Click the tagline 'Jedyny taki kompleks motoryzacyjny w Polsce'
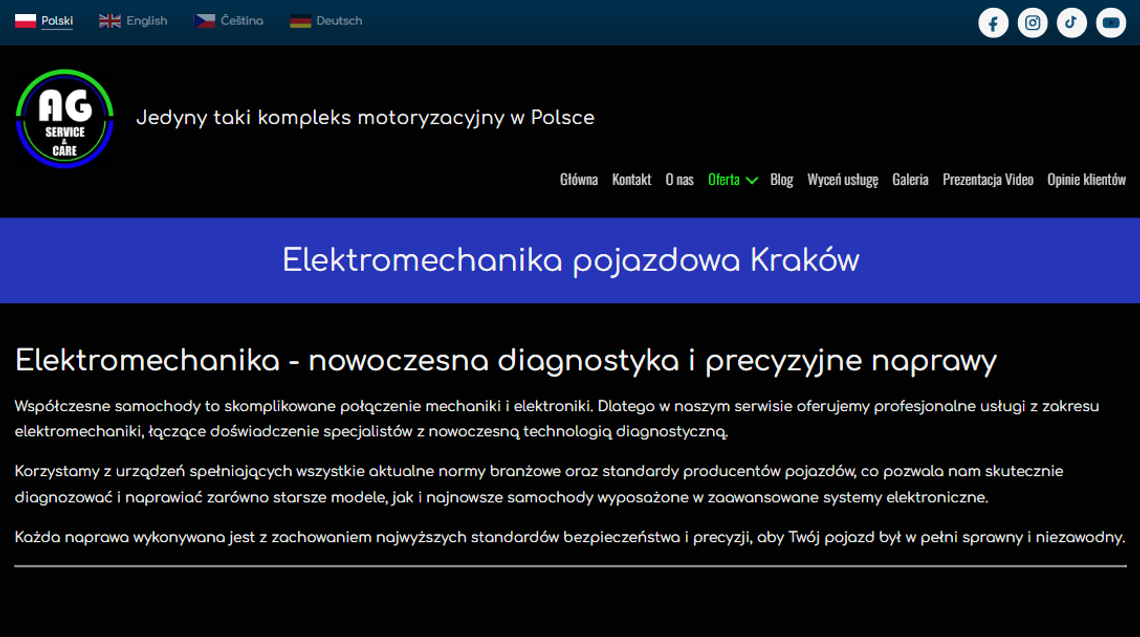 (x=365, y=118)
